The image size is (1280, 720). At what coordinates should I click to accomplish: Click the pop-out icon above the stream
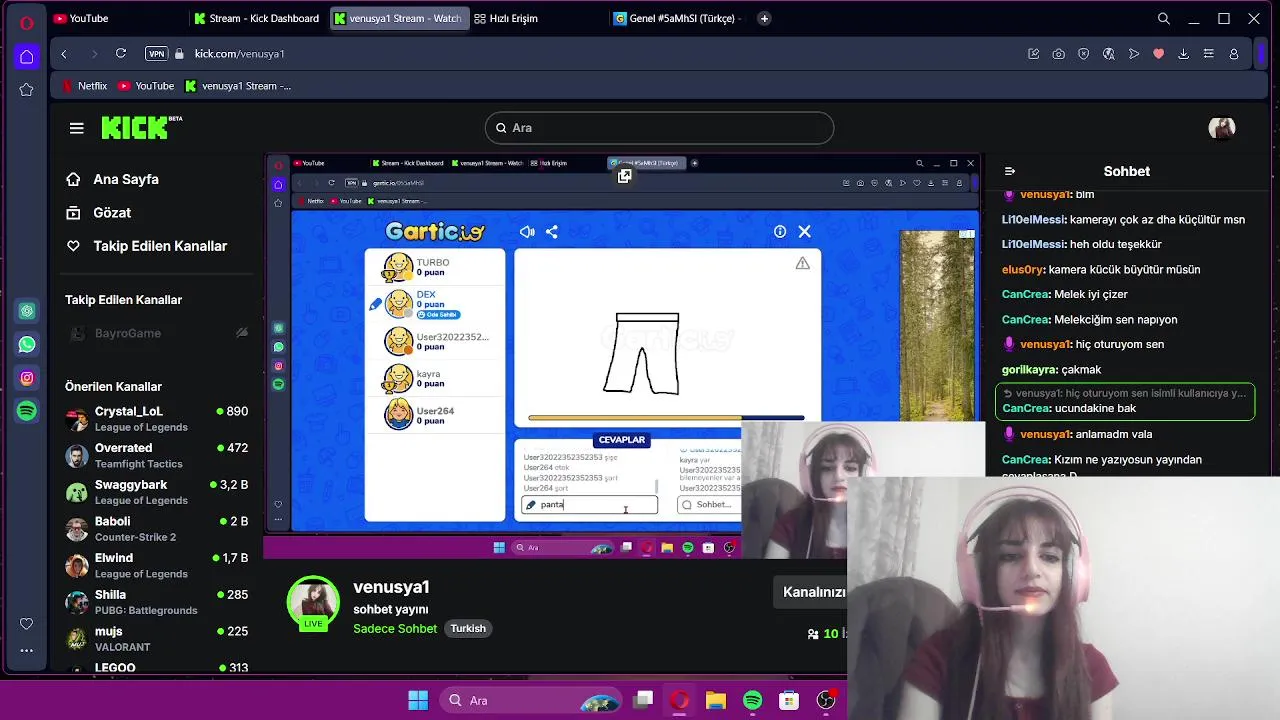tap(624, 176)
